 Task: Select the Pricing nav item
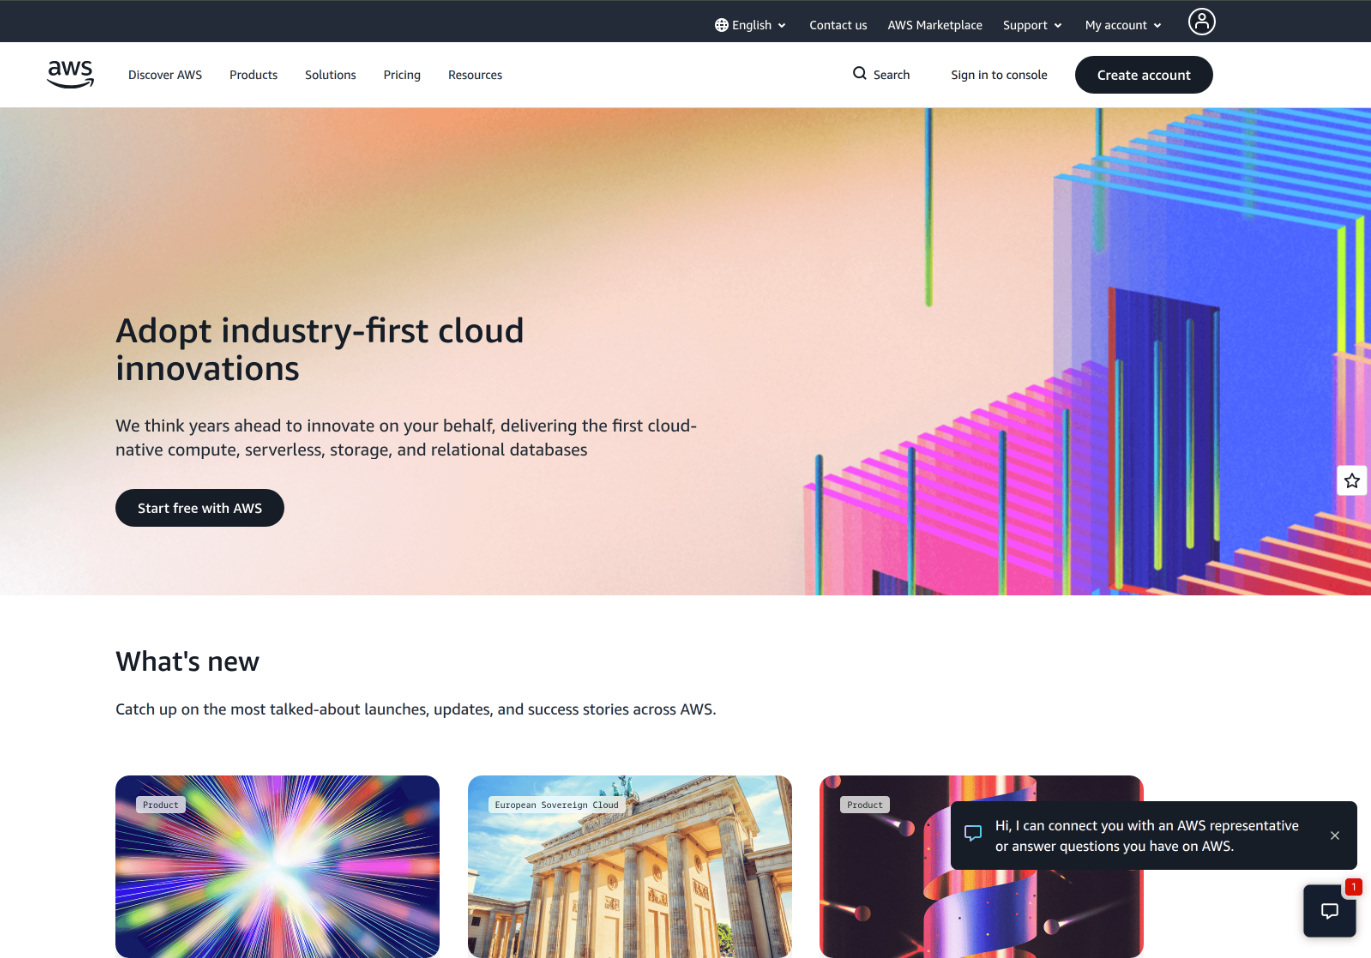coord(402,75)
